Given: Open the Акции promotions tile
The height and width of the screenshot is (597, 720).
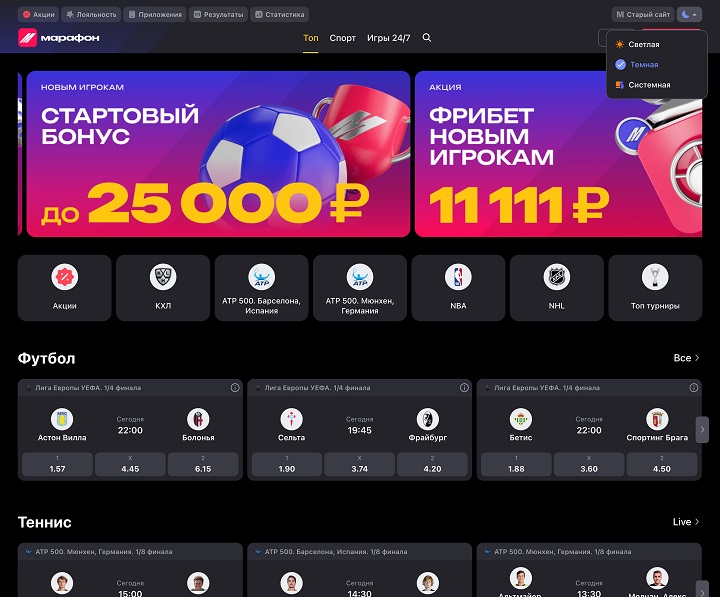Looking at the screenshot, I should [x=65, y=288].
